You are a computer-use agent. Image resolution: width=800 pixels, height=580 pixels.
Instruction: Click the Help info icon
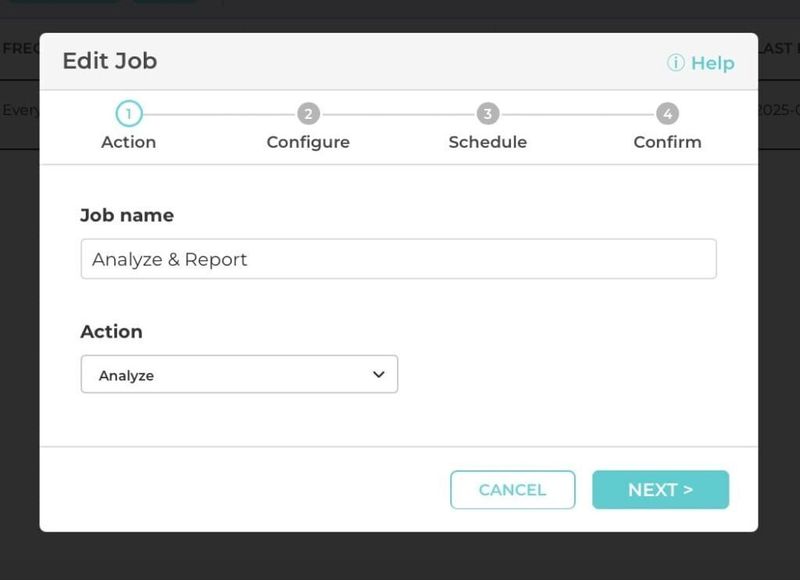pos(676,63)
